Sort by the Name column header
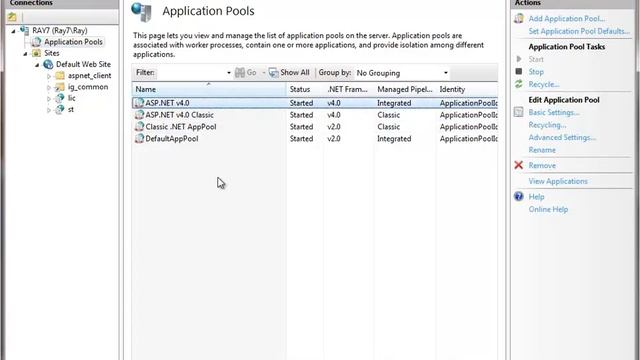 tap(209, 89)
